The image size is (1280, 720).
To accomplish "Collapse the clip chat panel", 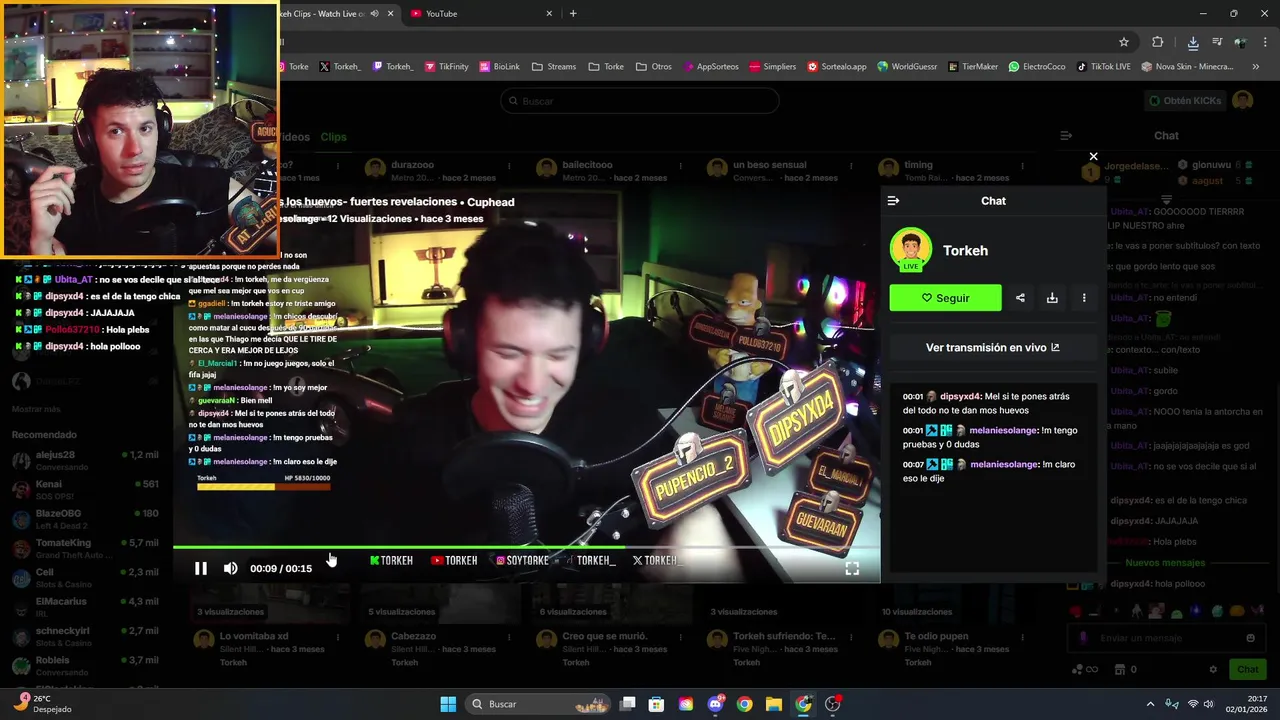I will pyautogui.click(x=893, y=201).
